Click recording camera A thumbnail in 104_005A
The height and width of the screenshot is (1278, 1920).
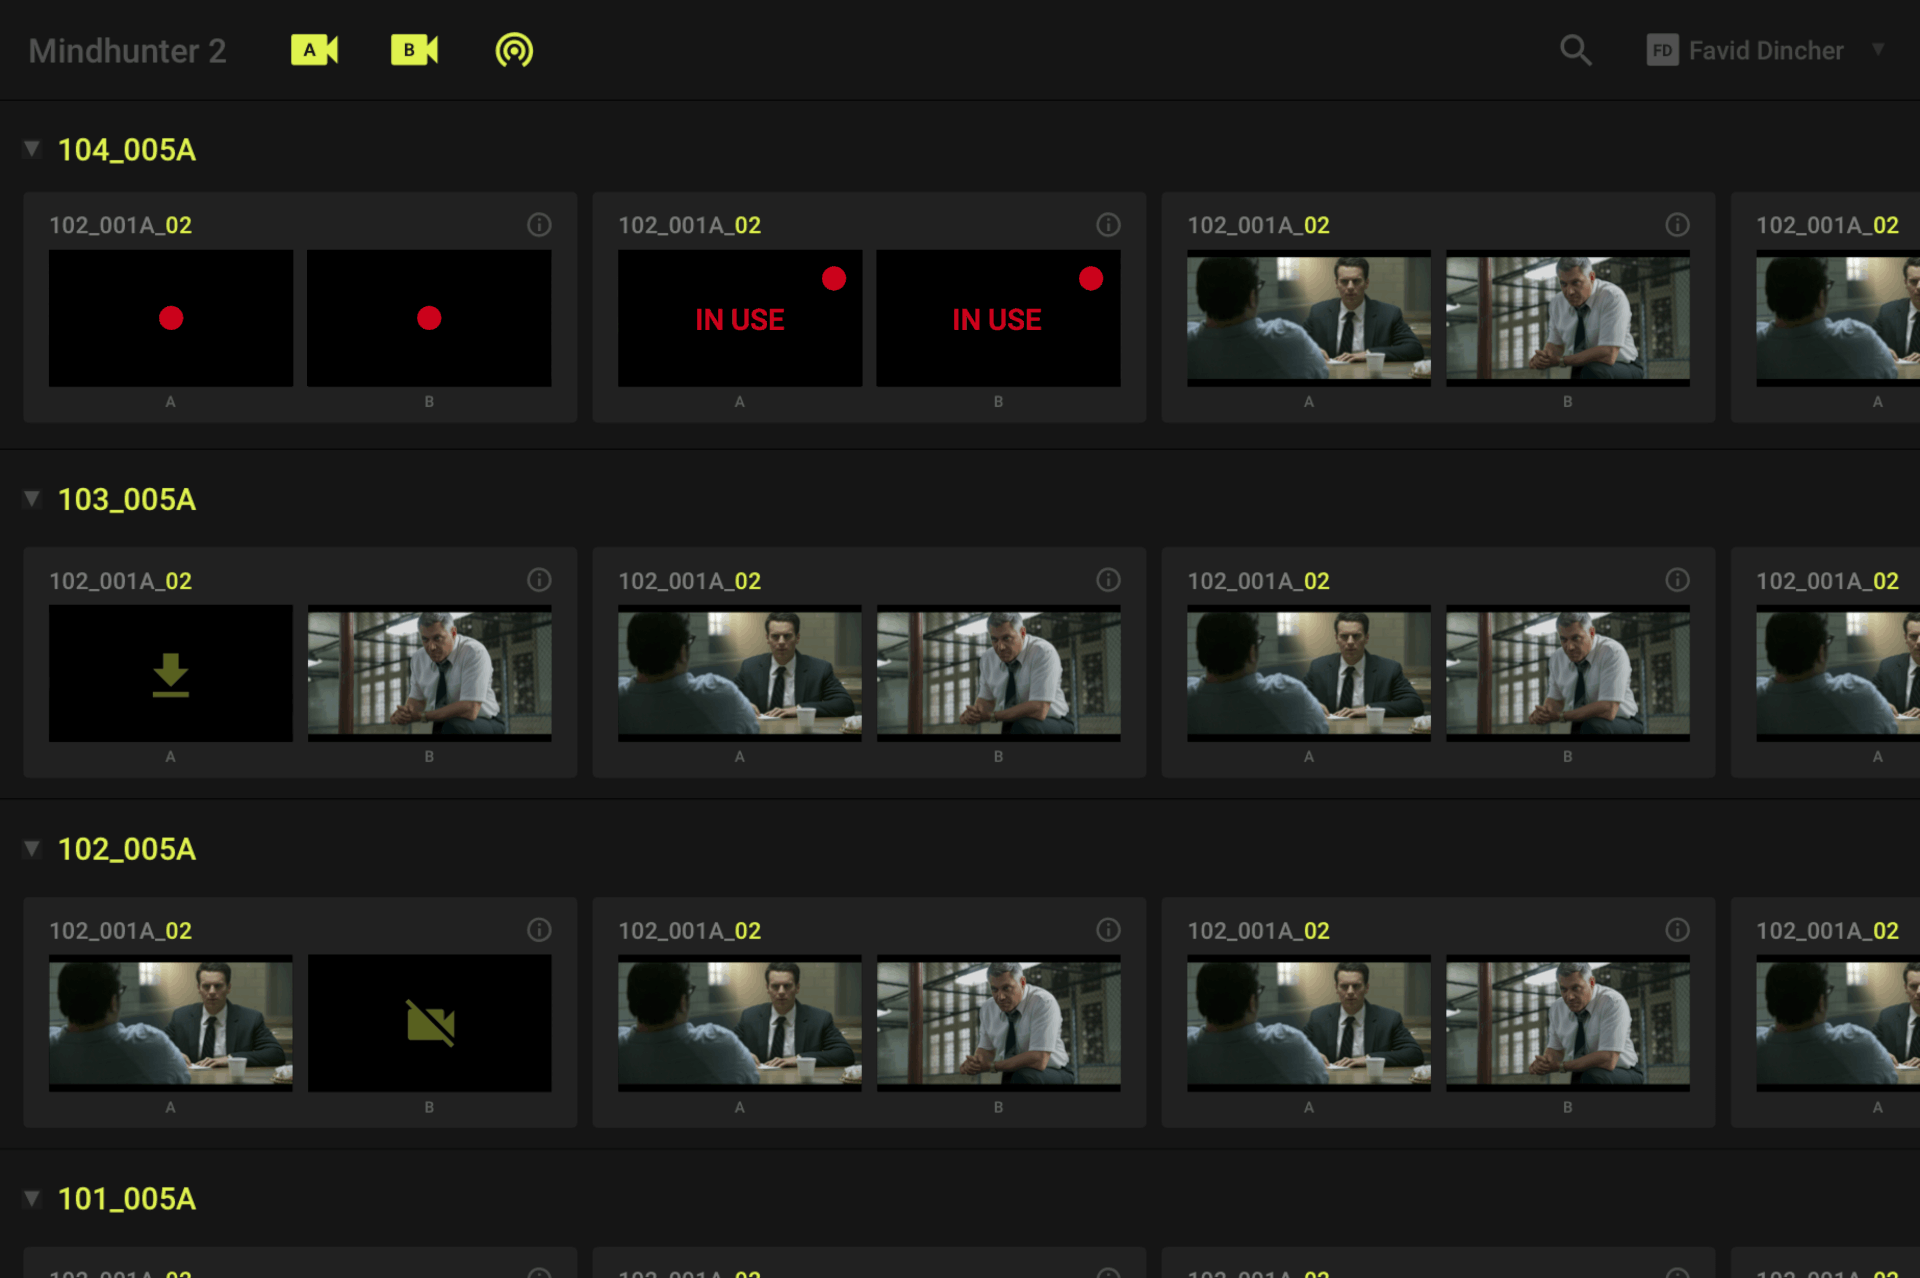pos(171,318)
